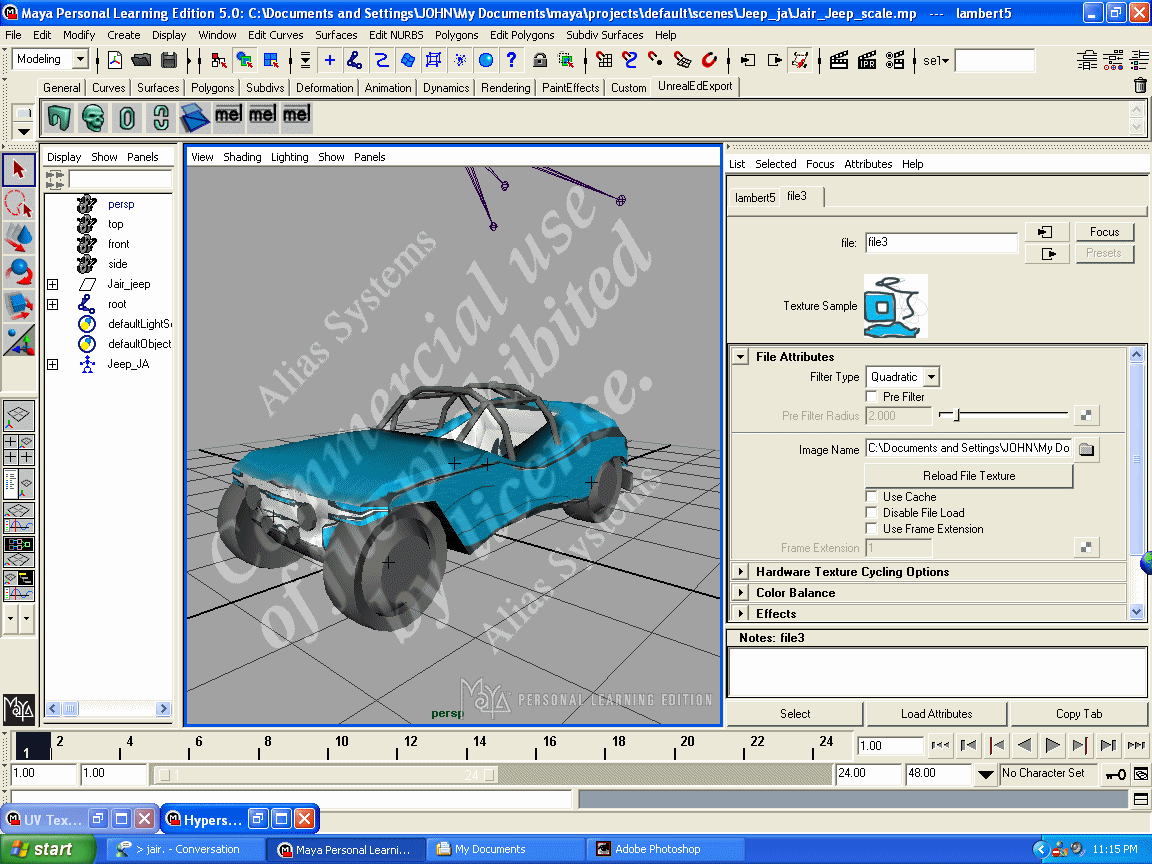Image resolution: width=1152 pixels, height=864 pixels.
Task: Check the Disable File Load option
Action: pos(872,513)
